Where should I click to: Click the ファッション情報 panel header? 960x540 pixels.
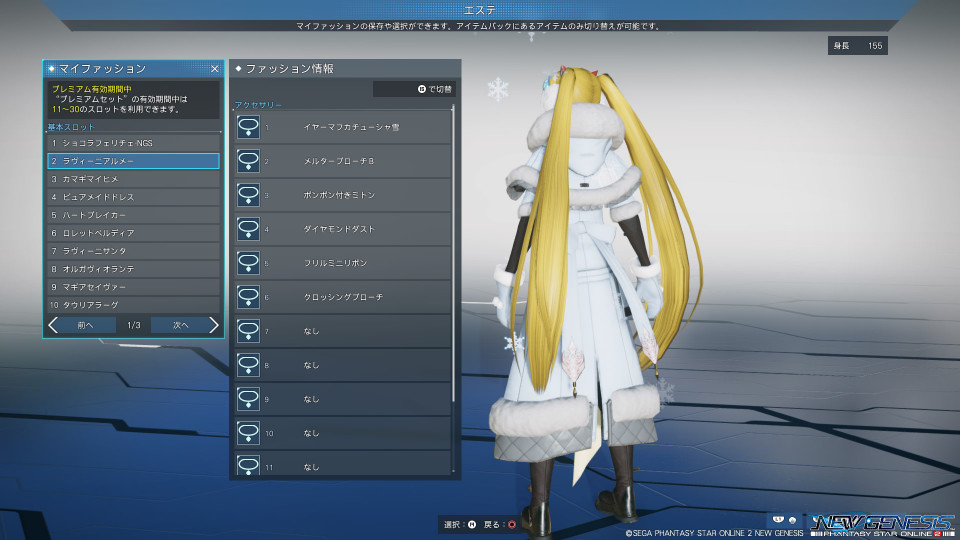point(345,69)
